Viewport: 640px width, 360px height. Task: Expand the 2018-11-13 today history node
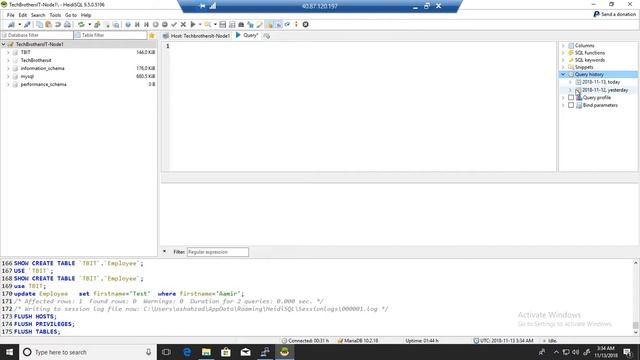pos(571,82)
